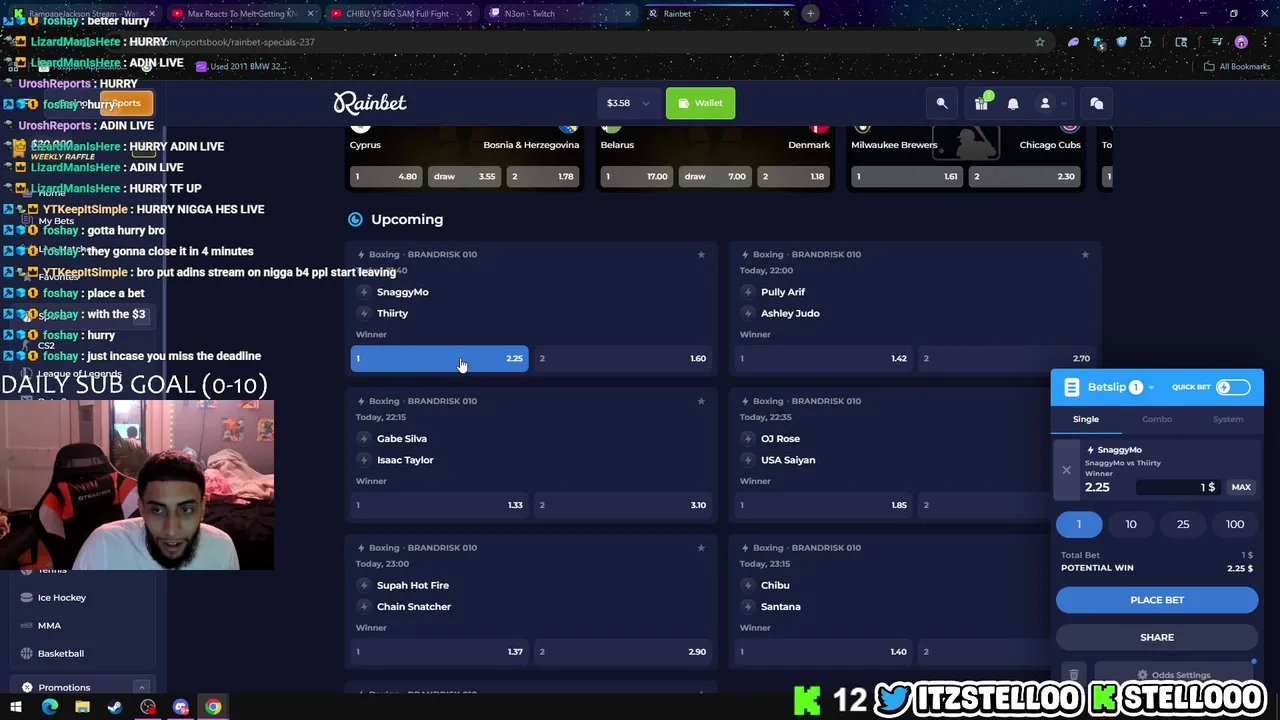The width and height of the screenshot is (1280, 720).
Task: Open All Bookmarks folder
Action: (x=1237, y=67)
